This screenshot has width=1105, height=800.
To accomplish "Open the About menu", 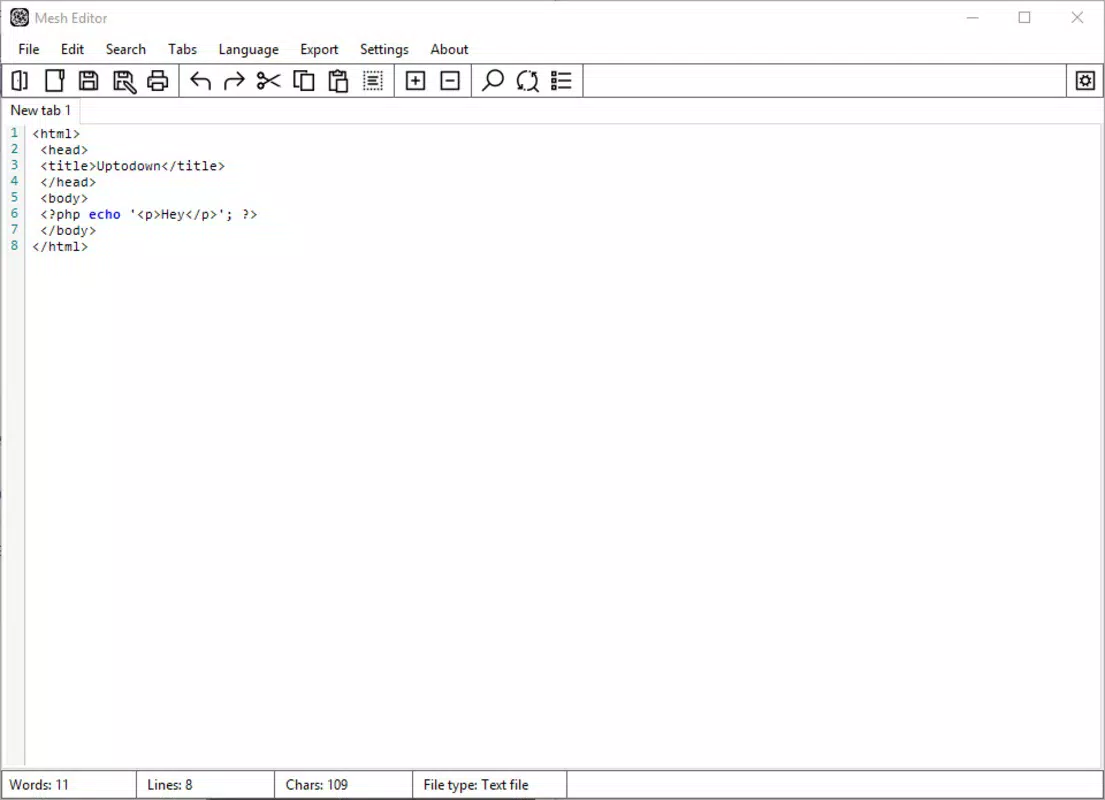I will point(449,49).
